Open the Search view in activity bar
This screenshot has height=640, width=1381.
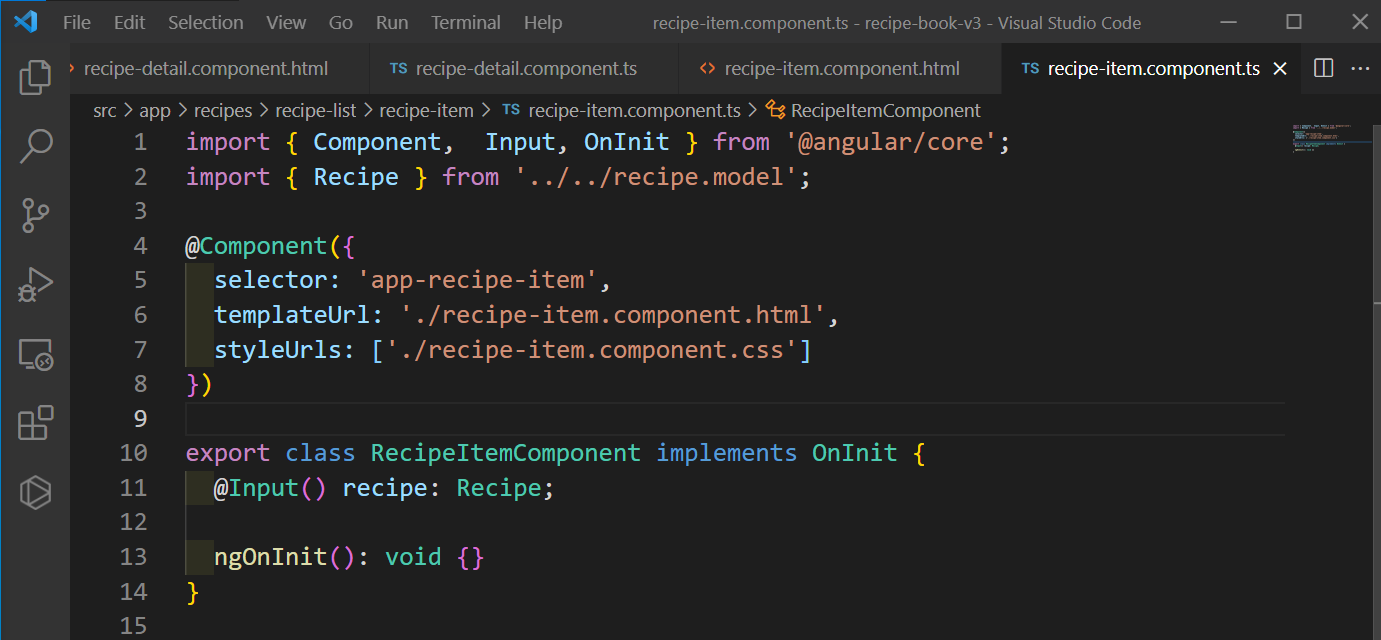click(x=35, y=146)
